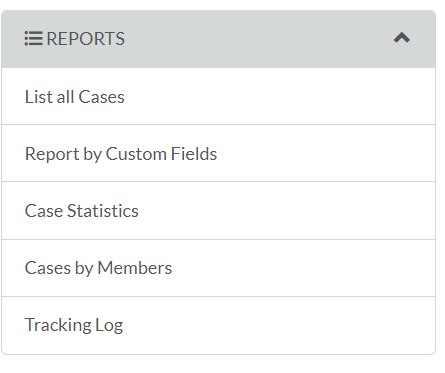Select the Tracking Log menu entry
The image size is (445, 373).
coord(74,325)
